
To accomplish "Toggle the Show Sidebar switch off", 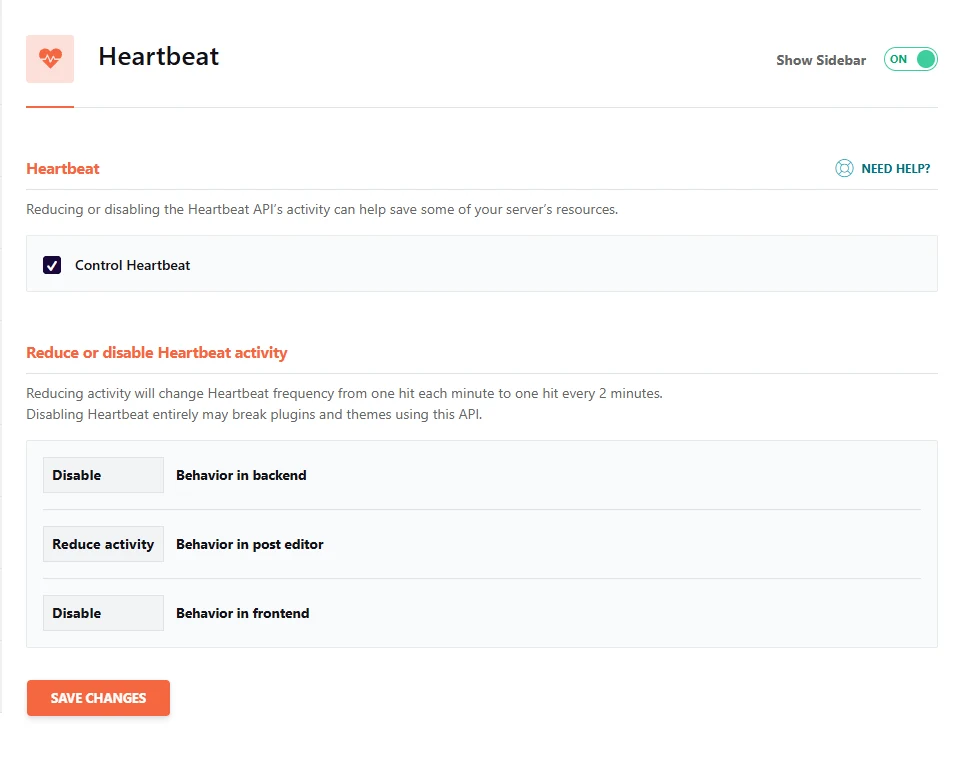I will coord(910,59).
